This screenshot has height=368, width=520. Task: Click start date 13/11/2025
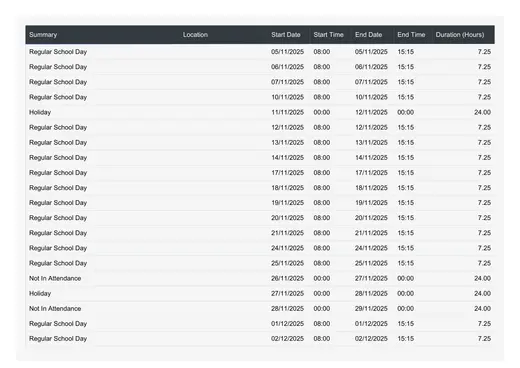(287, 142)
